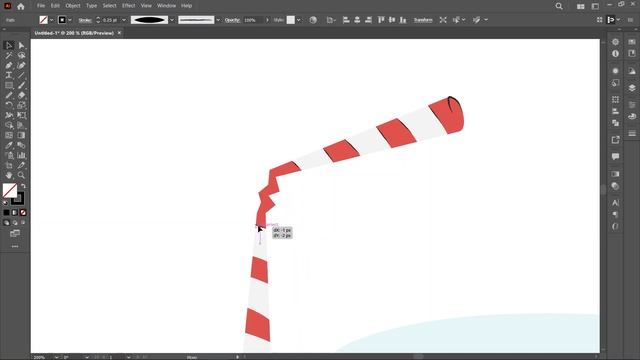Select the Blend tool
Screen dimensions: 640x360
[x=21, y=145]
